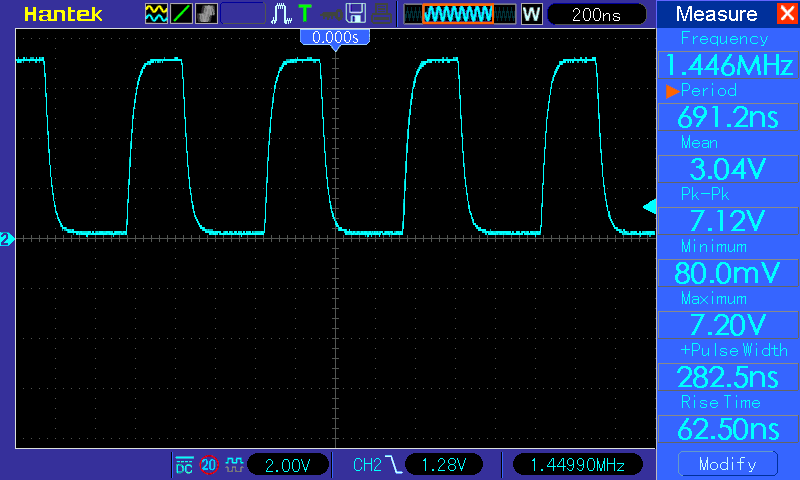Screen dimensions: 800x480
Task: Close the Measure panel
Action: pyautogui.click(x=786, y=14)
